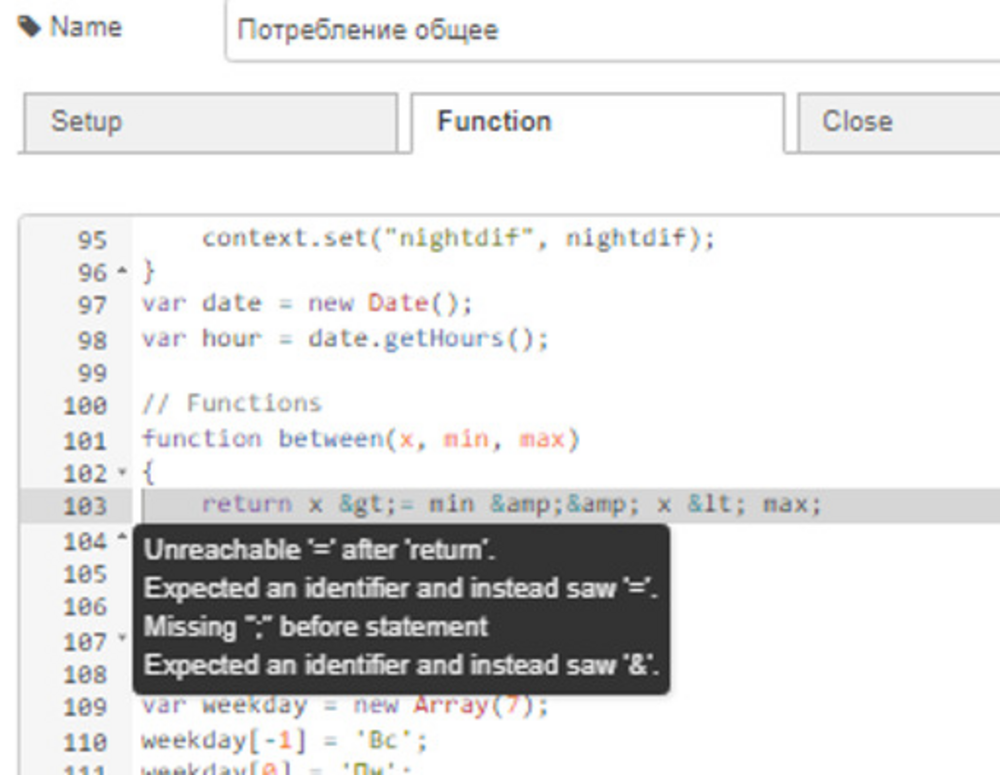Click line number 110 in the gutter

[85, 742]
